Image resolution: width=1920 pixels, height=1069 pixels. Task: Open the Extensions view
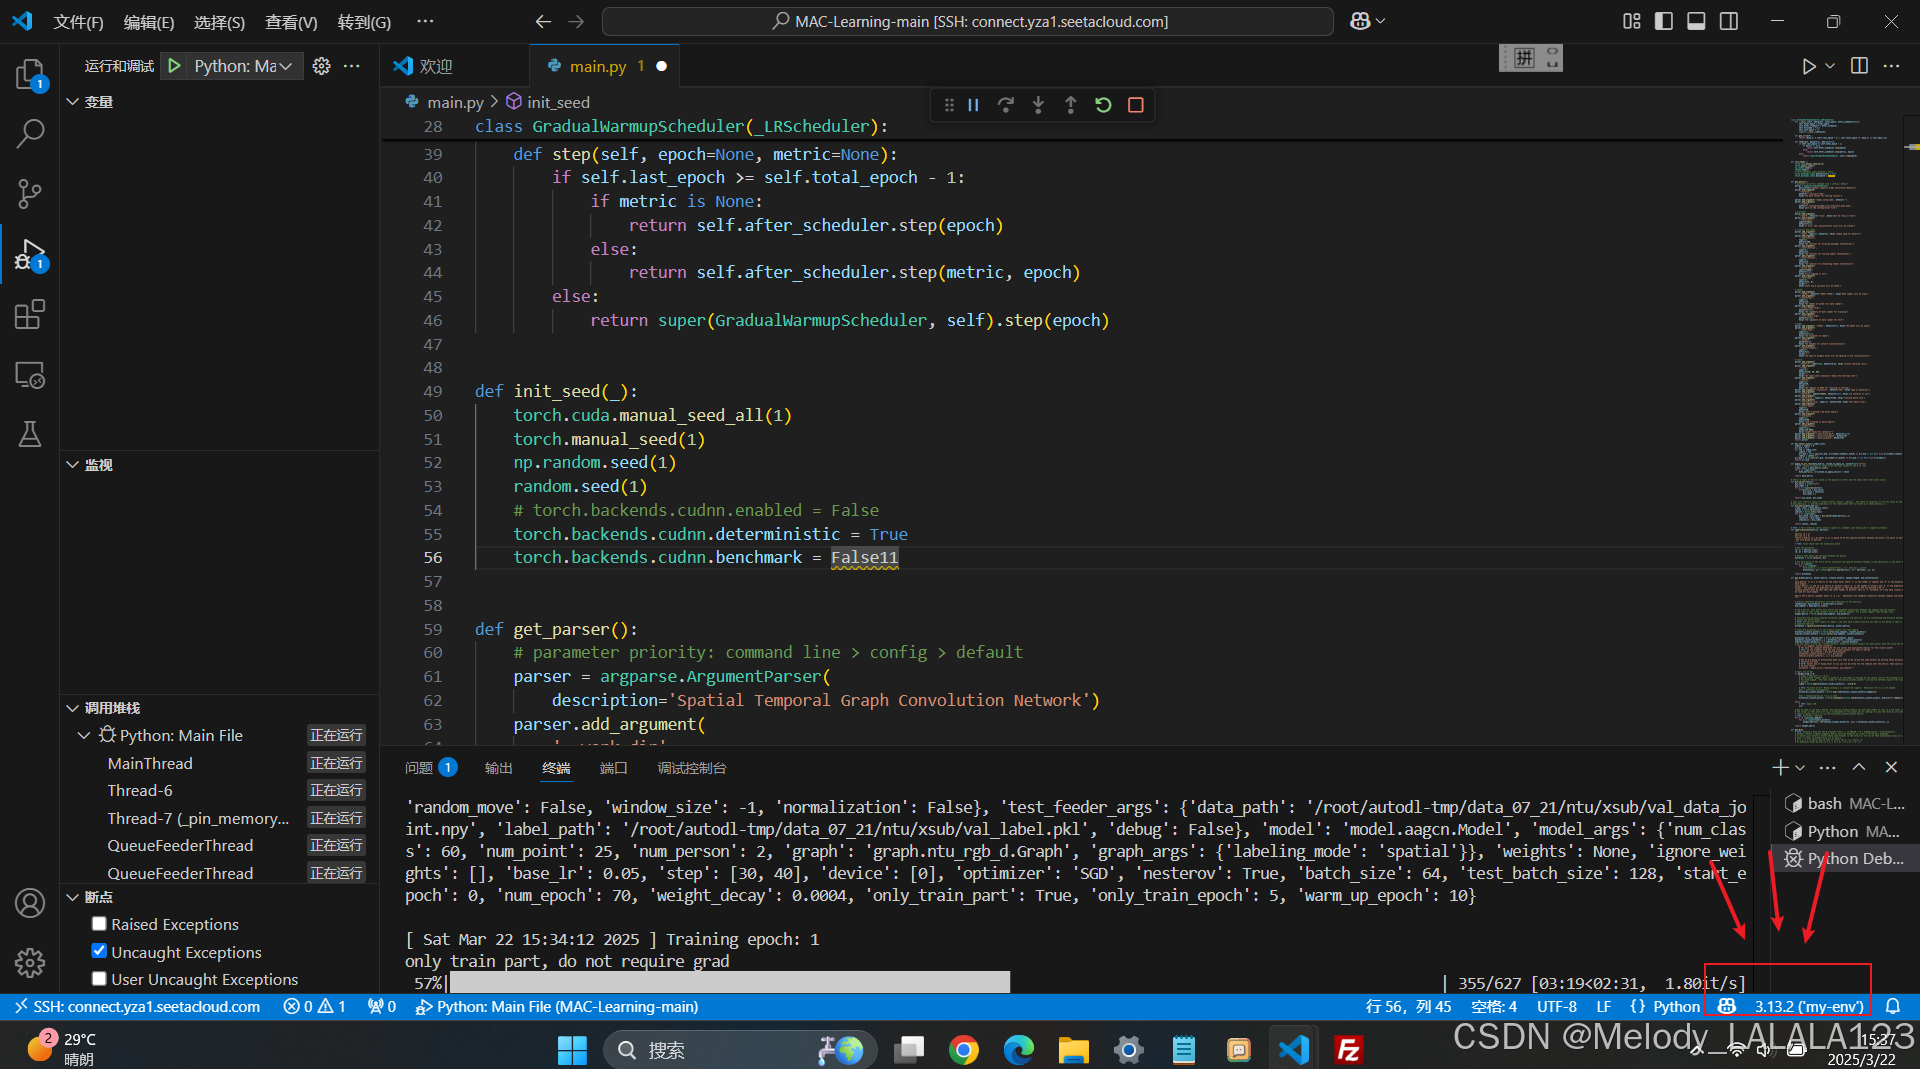pos(30,314)
